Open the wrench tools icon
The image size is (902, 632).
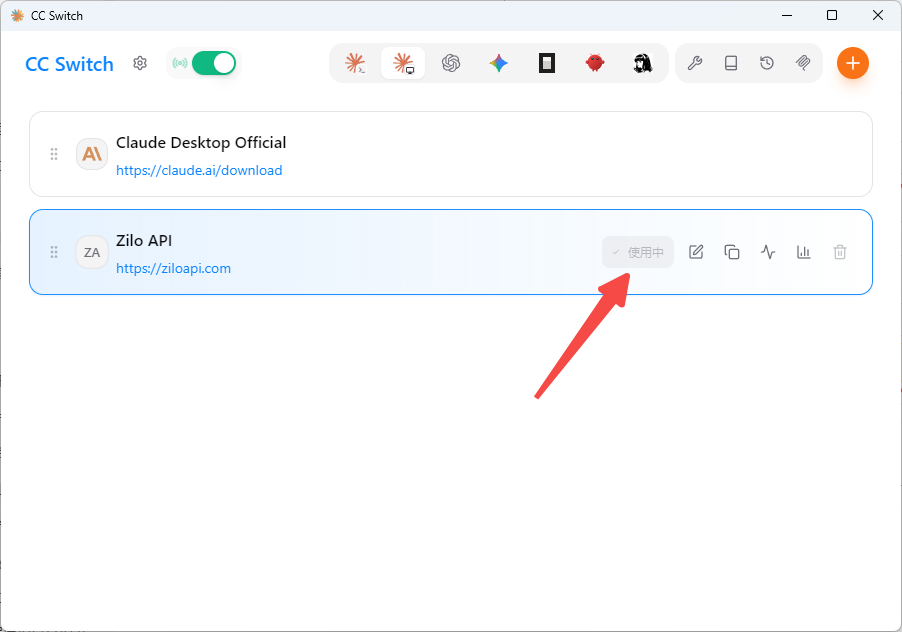(x=695, y=63)
